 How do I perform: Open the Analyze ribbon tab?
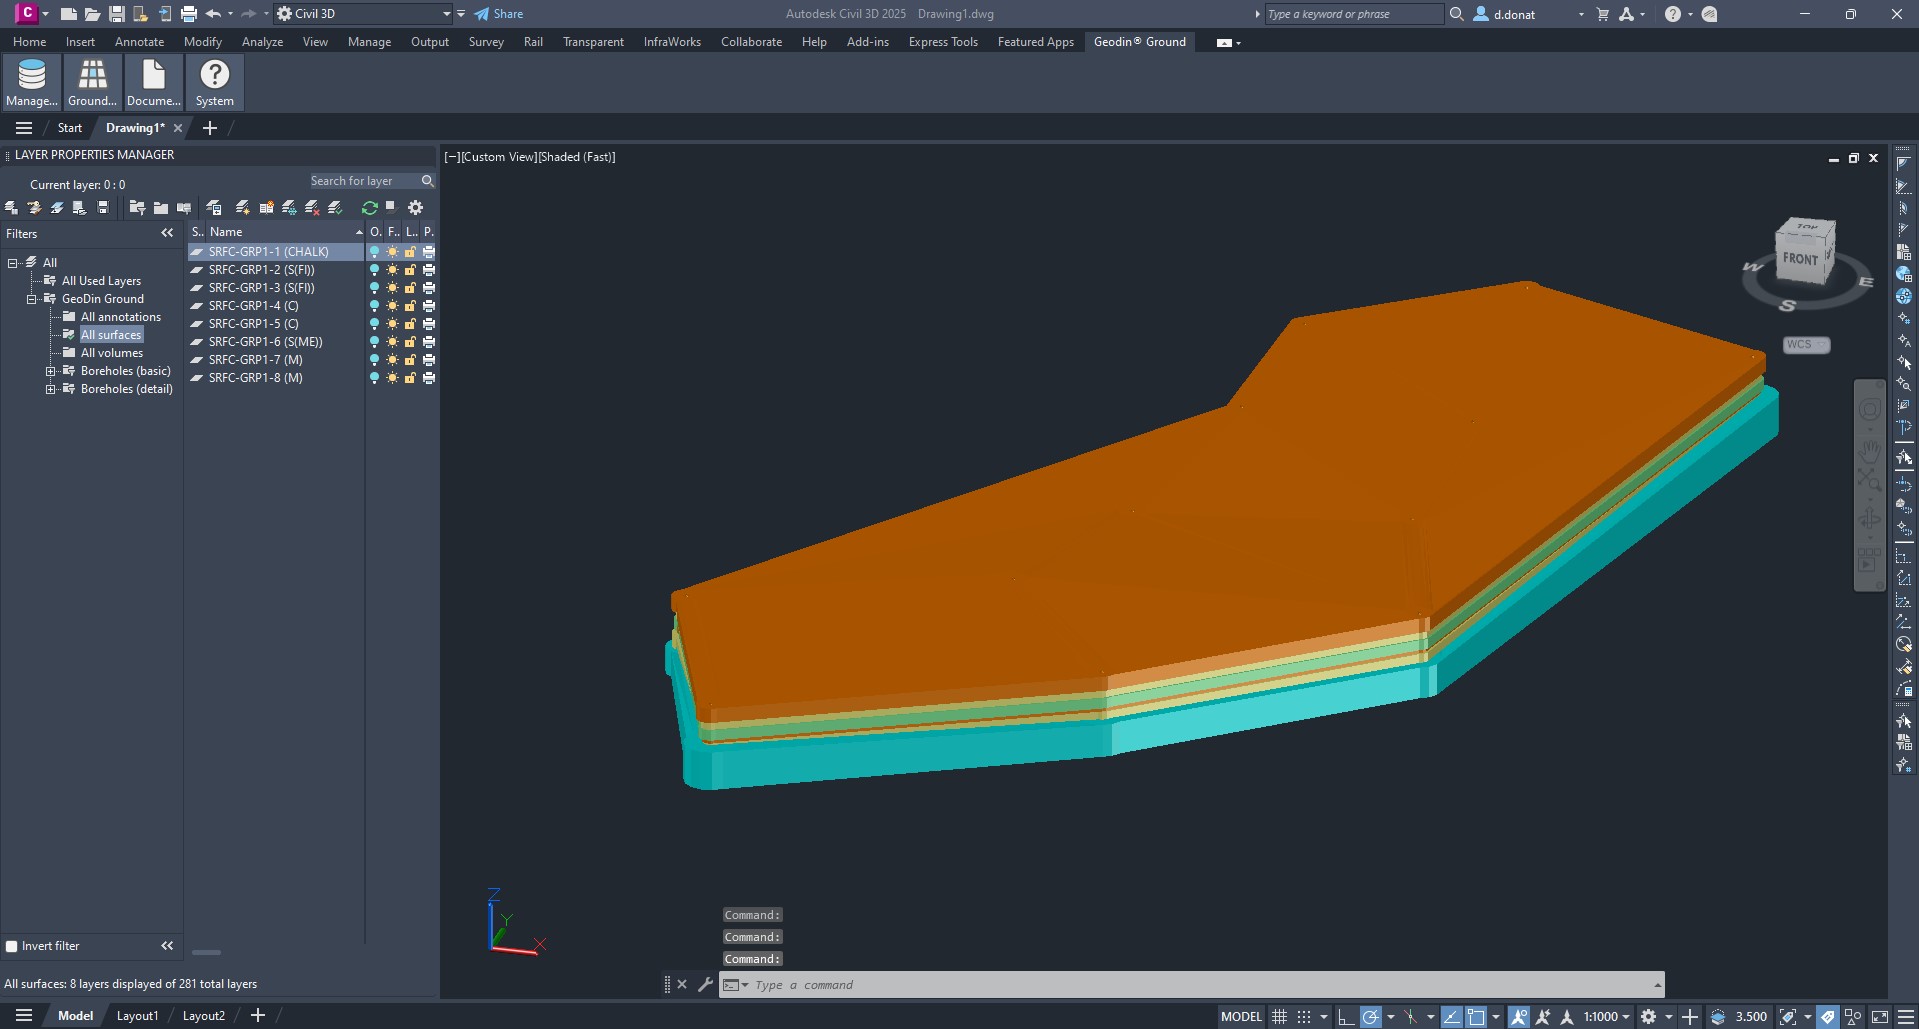(x=262, y=42)
